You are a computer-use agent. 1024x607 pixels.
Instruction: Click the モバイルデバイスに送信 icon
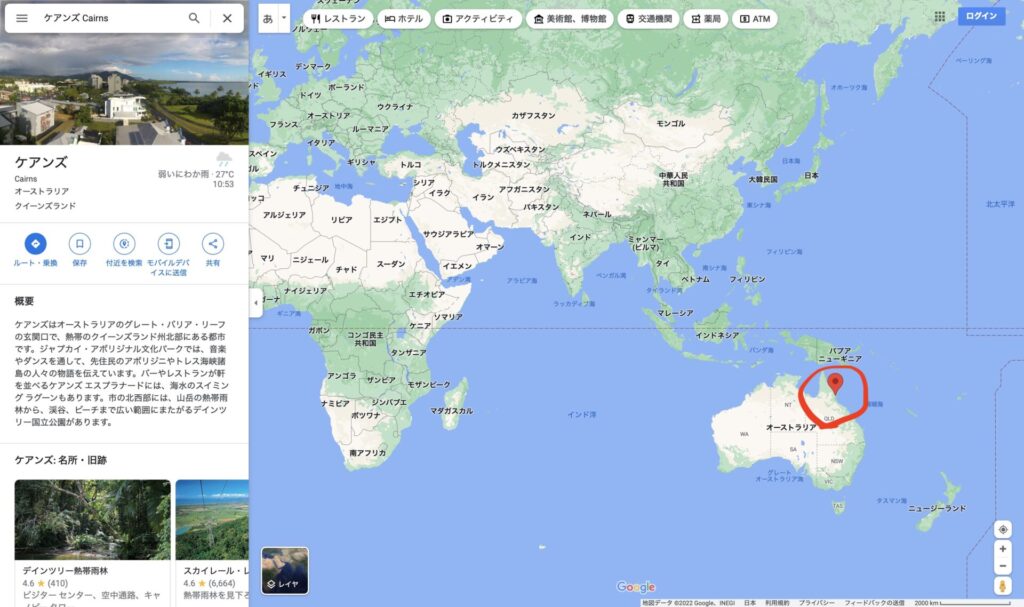point(168,244)
